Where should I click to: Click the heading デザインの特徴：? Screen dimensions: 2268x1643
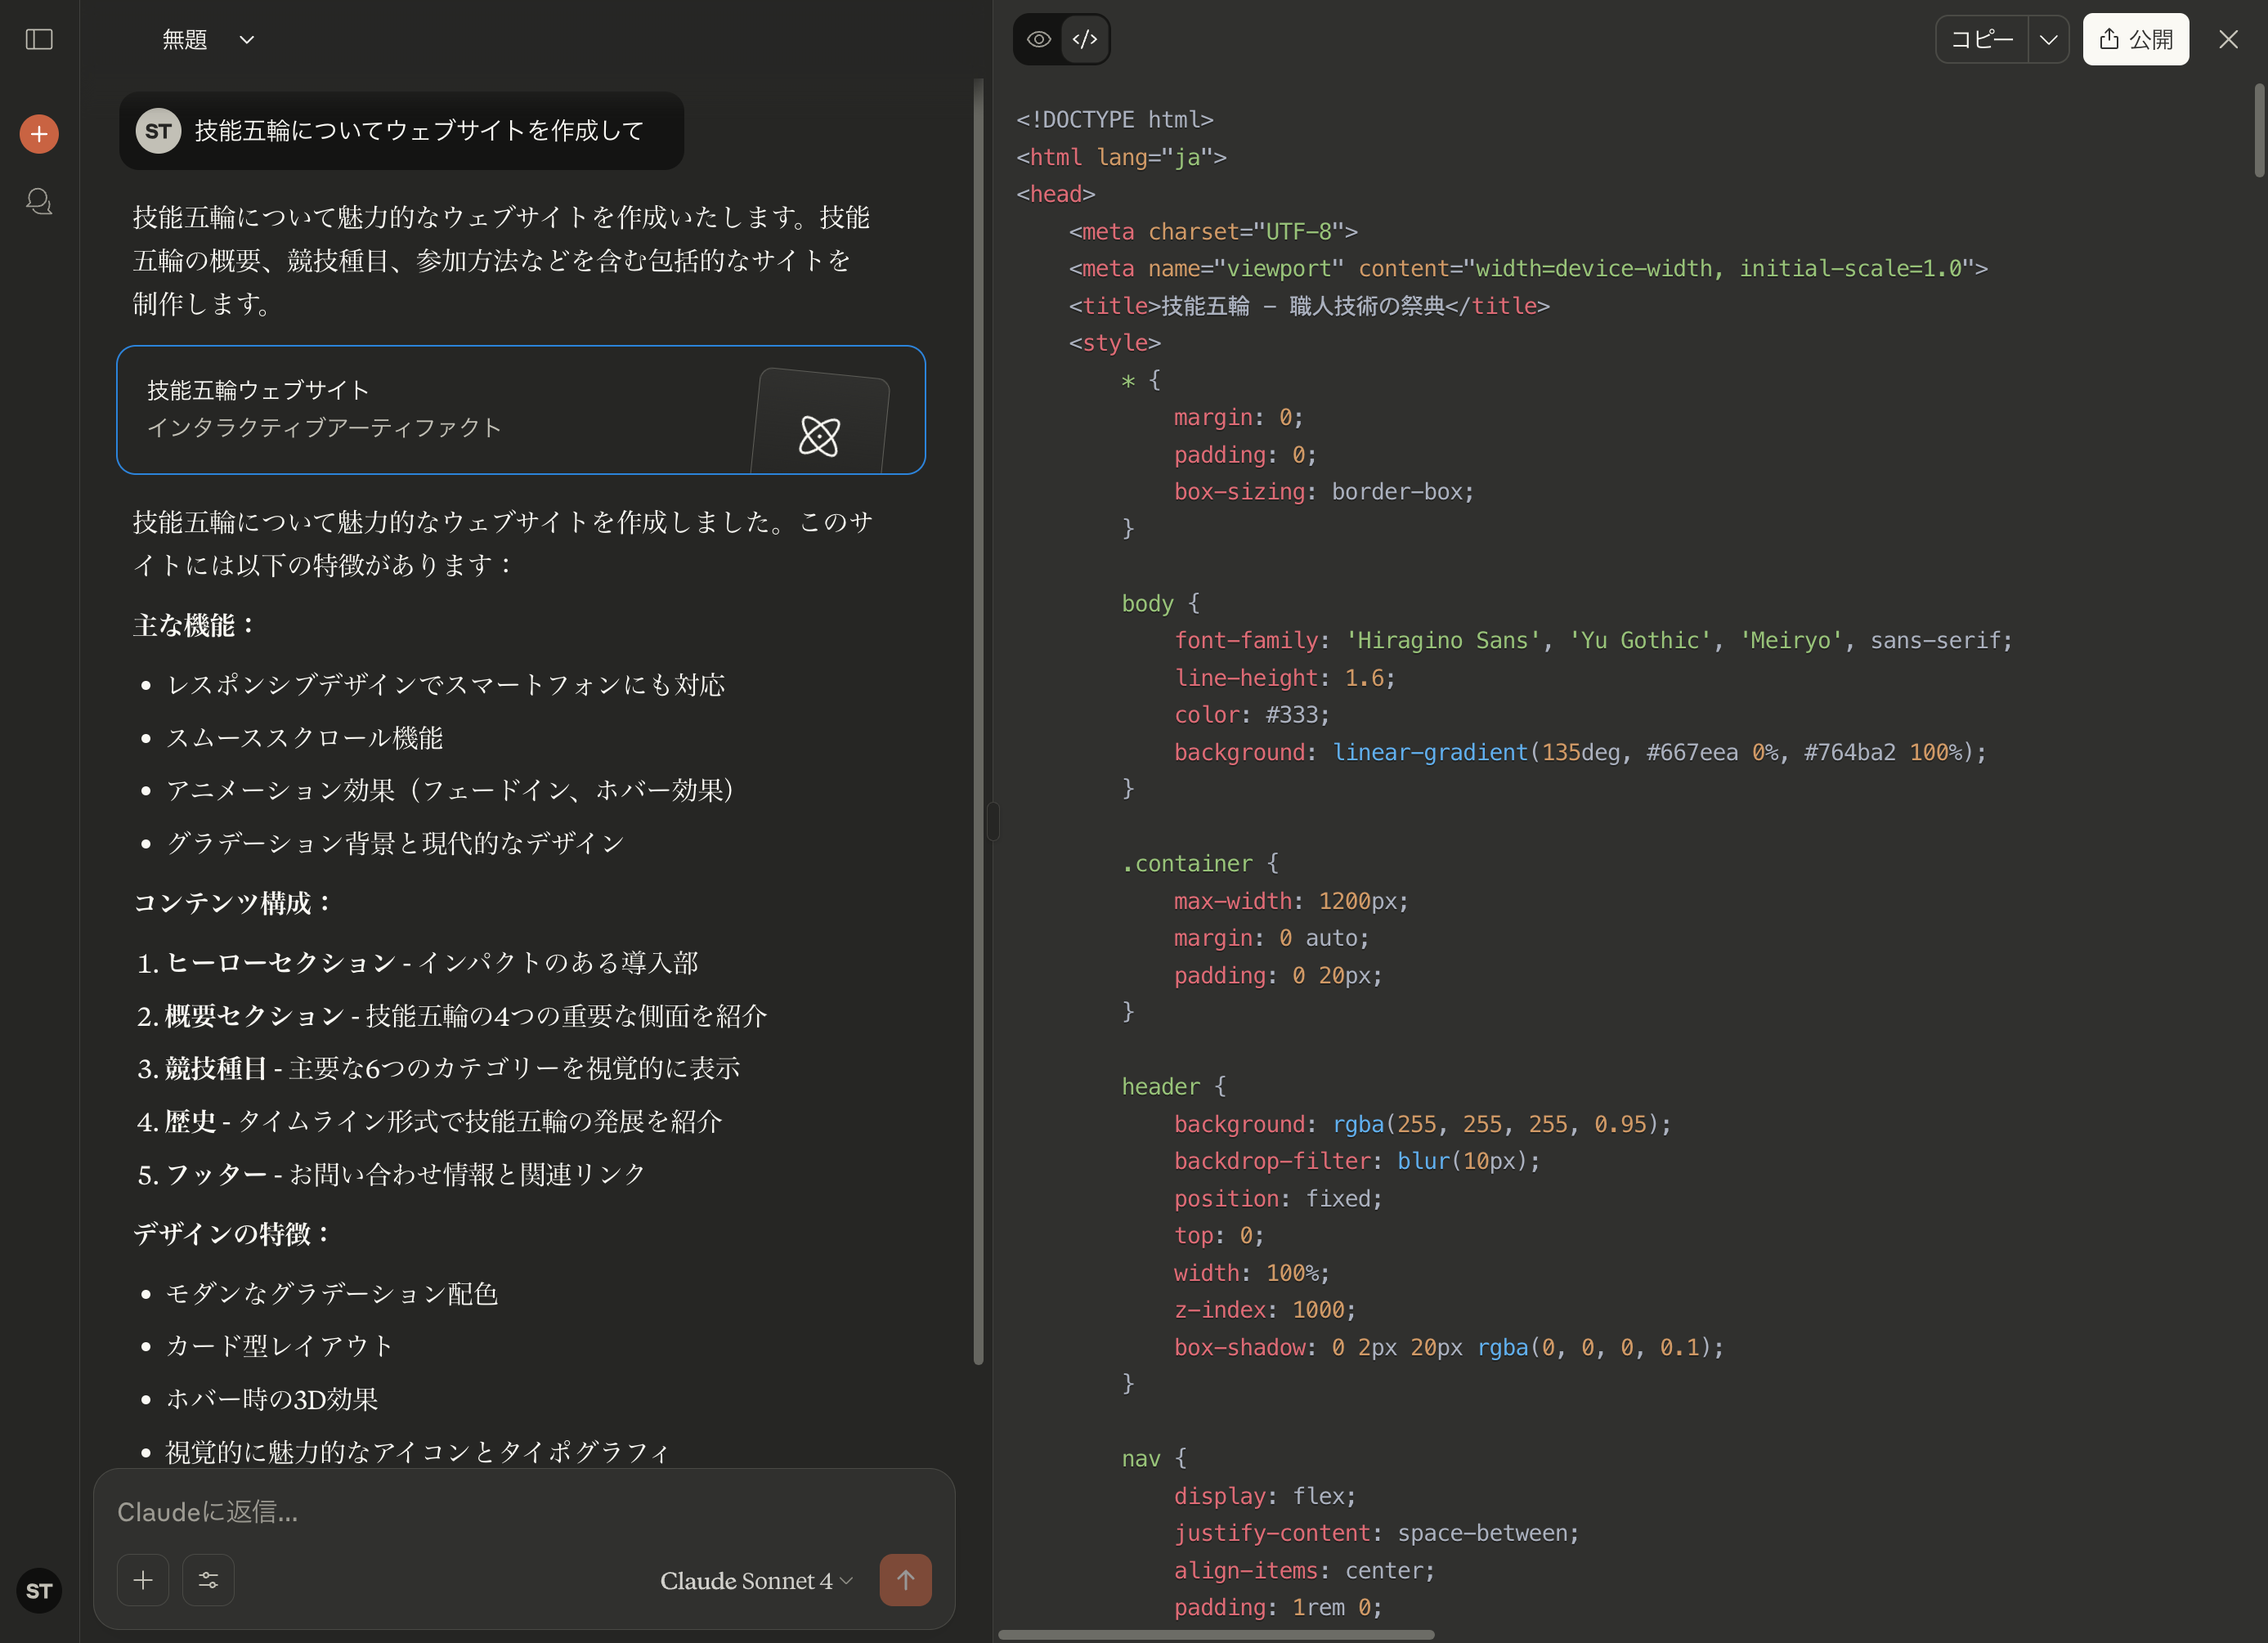(233, 1233)
